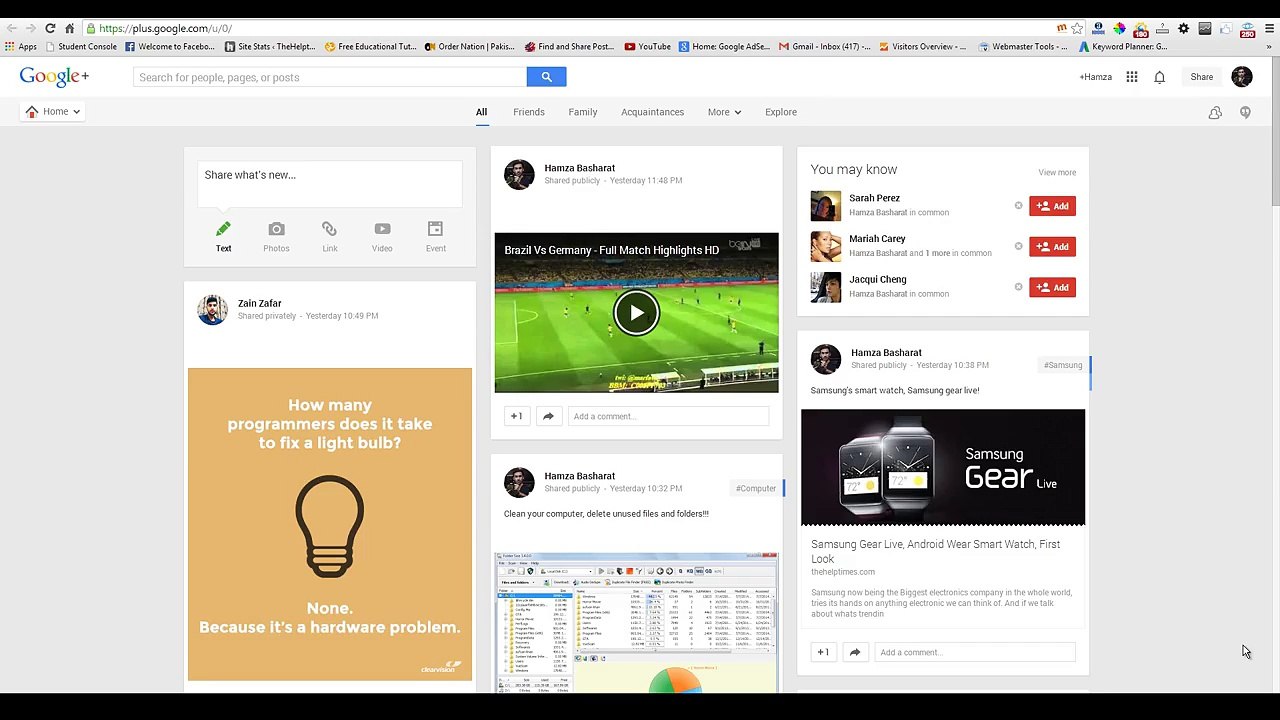Open the Explore tab
The width and height of the screenshot is (1280, 720).
(x=781, y=112)
